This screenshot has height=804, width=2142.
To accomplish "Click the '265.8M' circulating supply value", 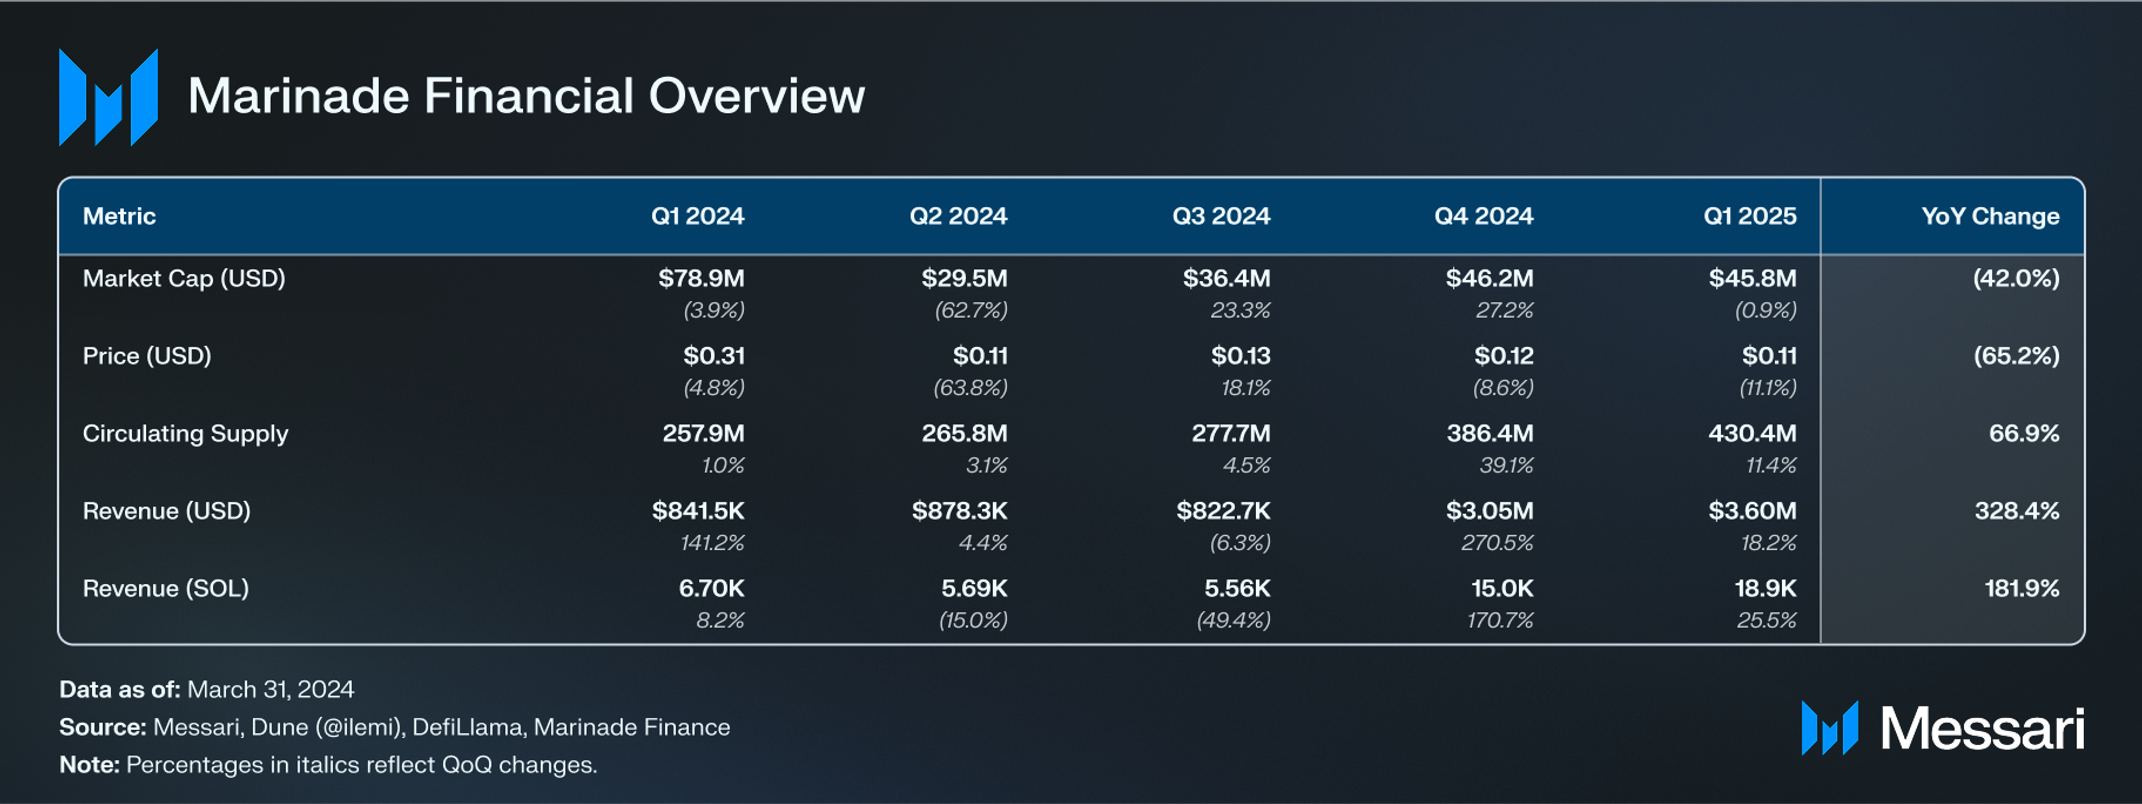I will (x=964, y=434).
